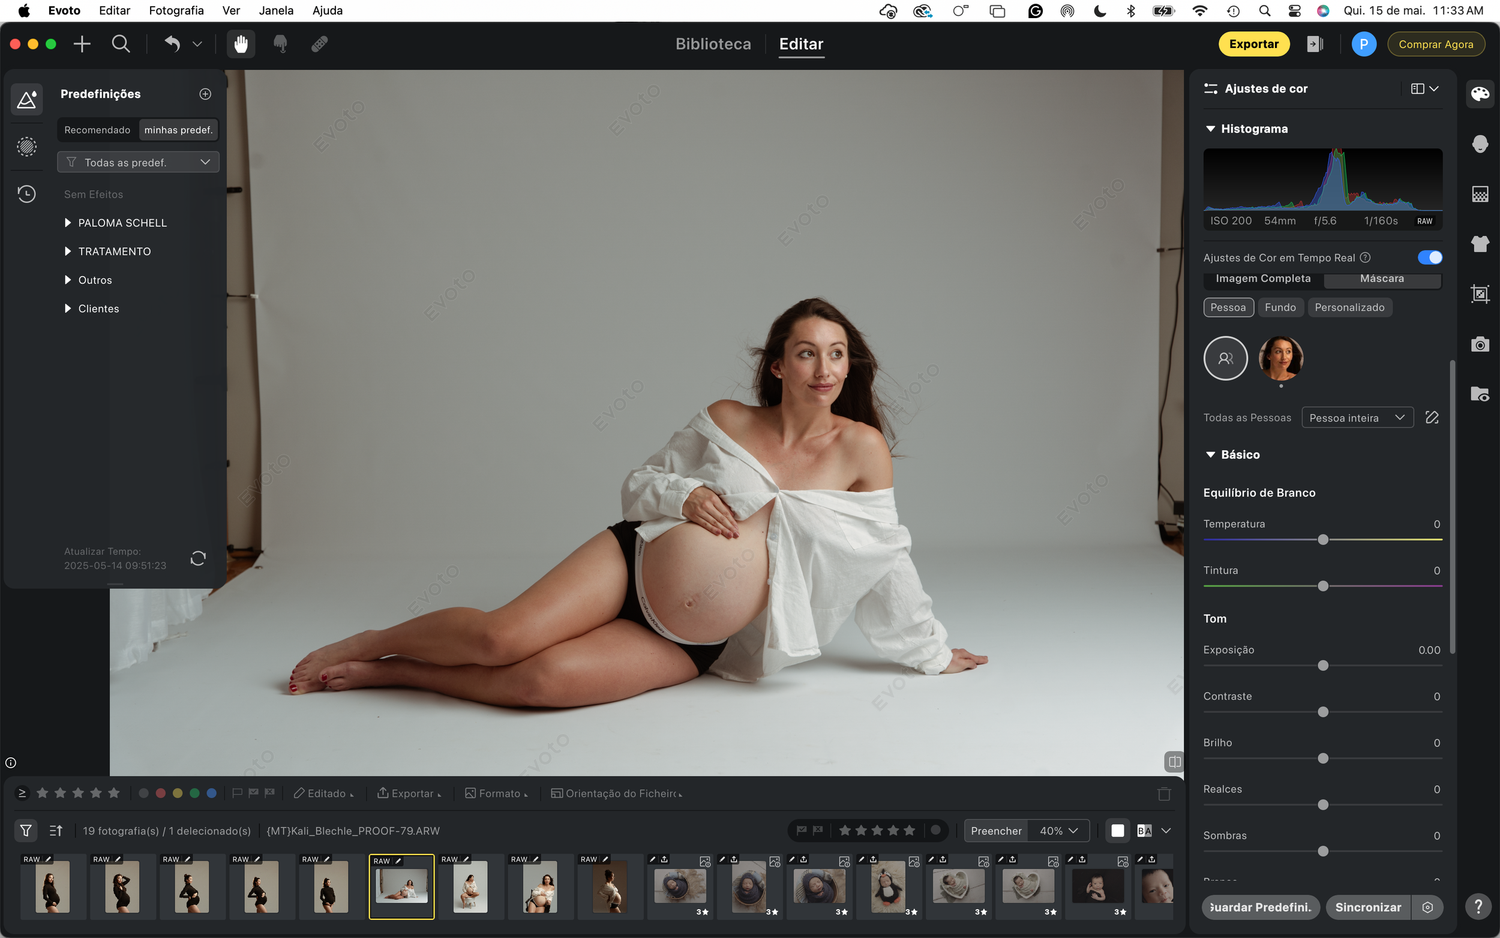Select the healing bandage tool
This screenshot has height=938, width=1500.
pyautogui.click(x=320, y=44)
